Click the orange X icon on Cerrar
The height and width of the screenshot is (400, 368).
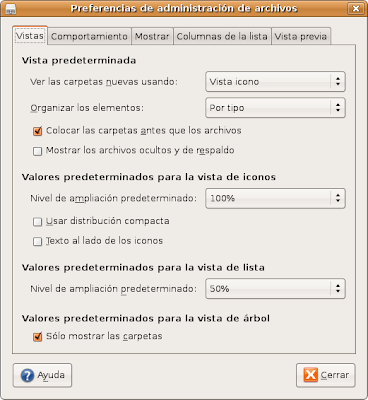(311, 375)
